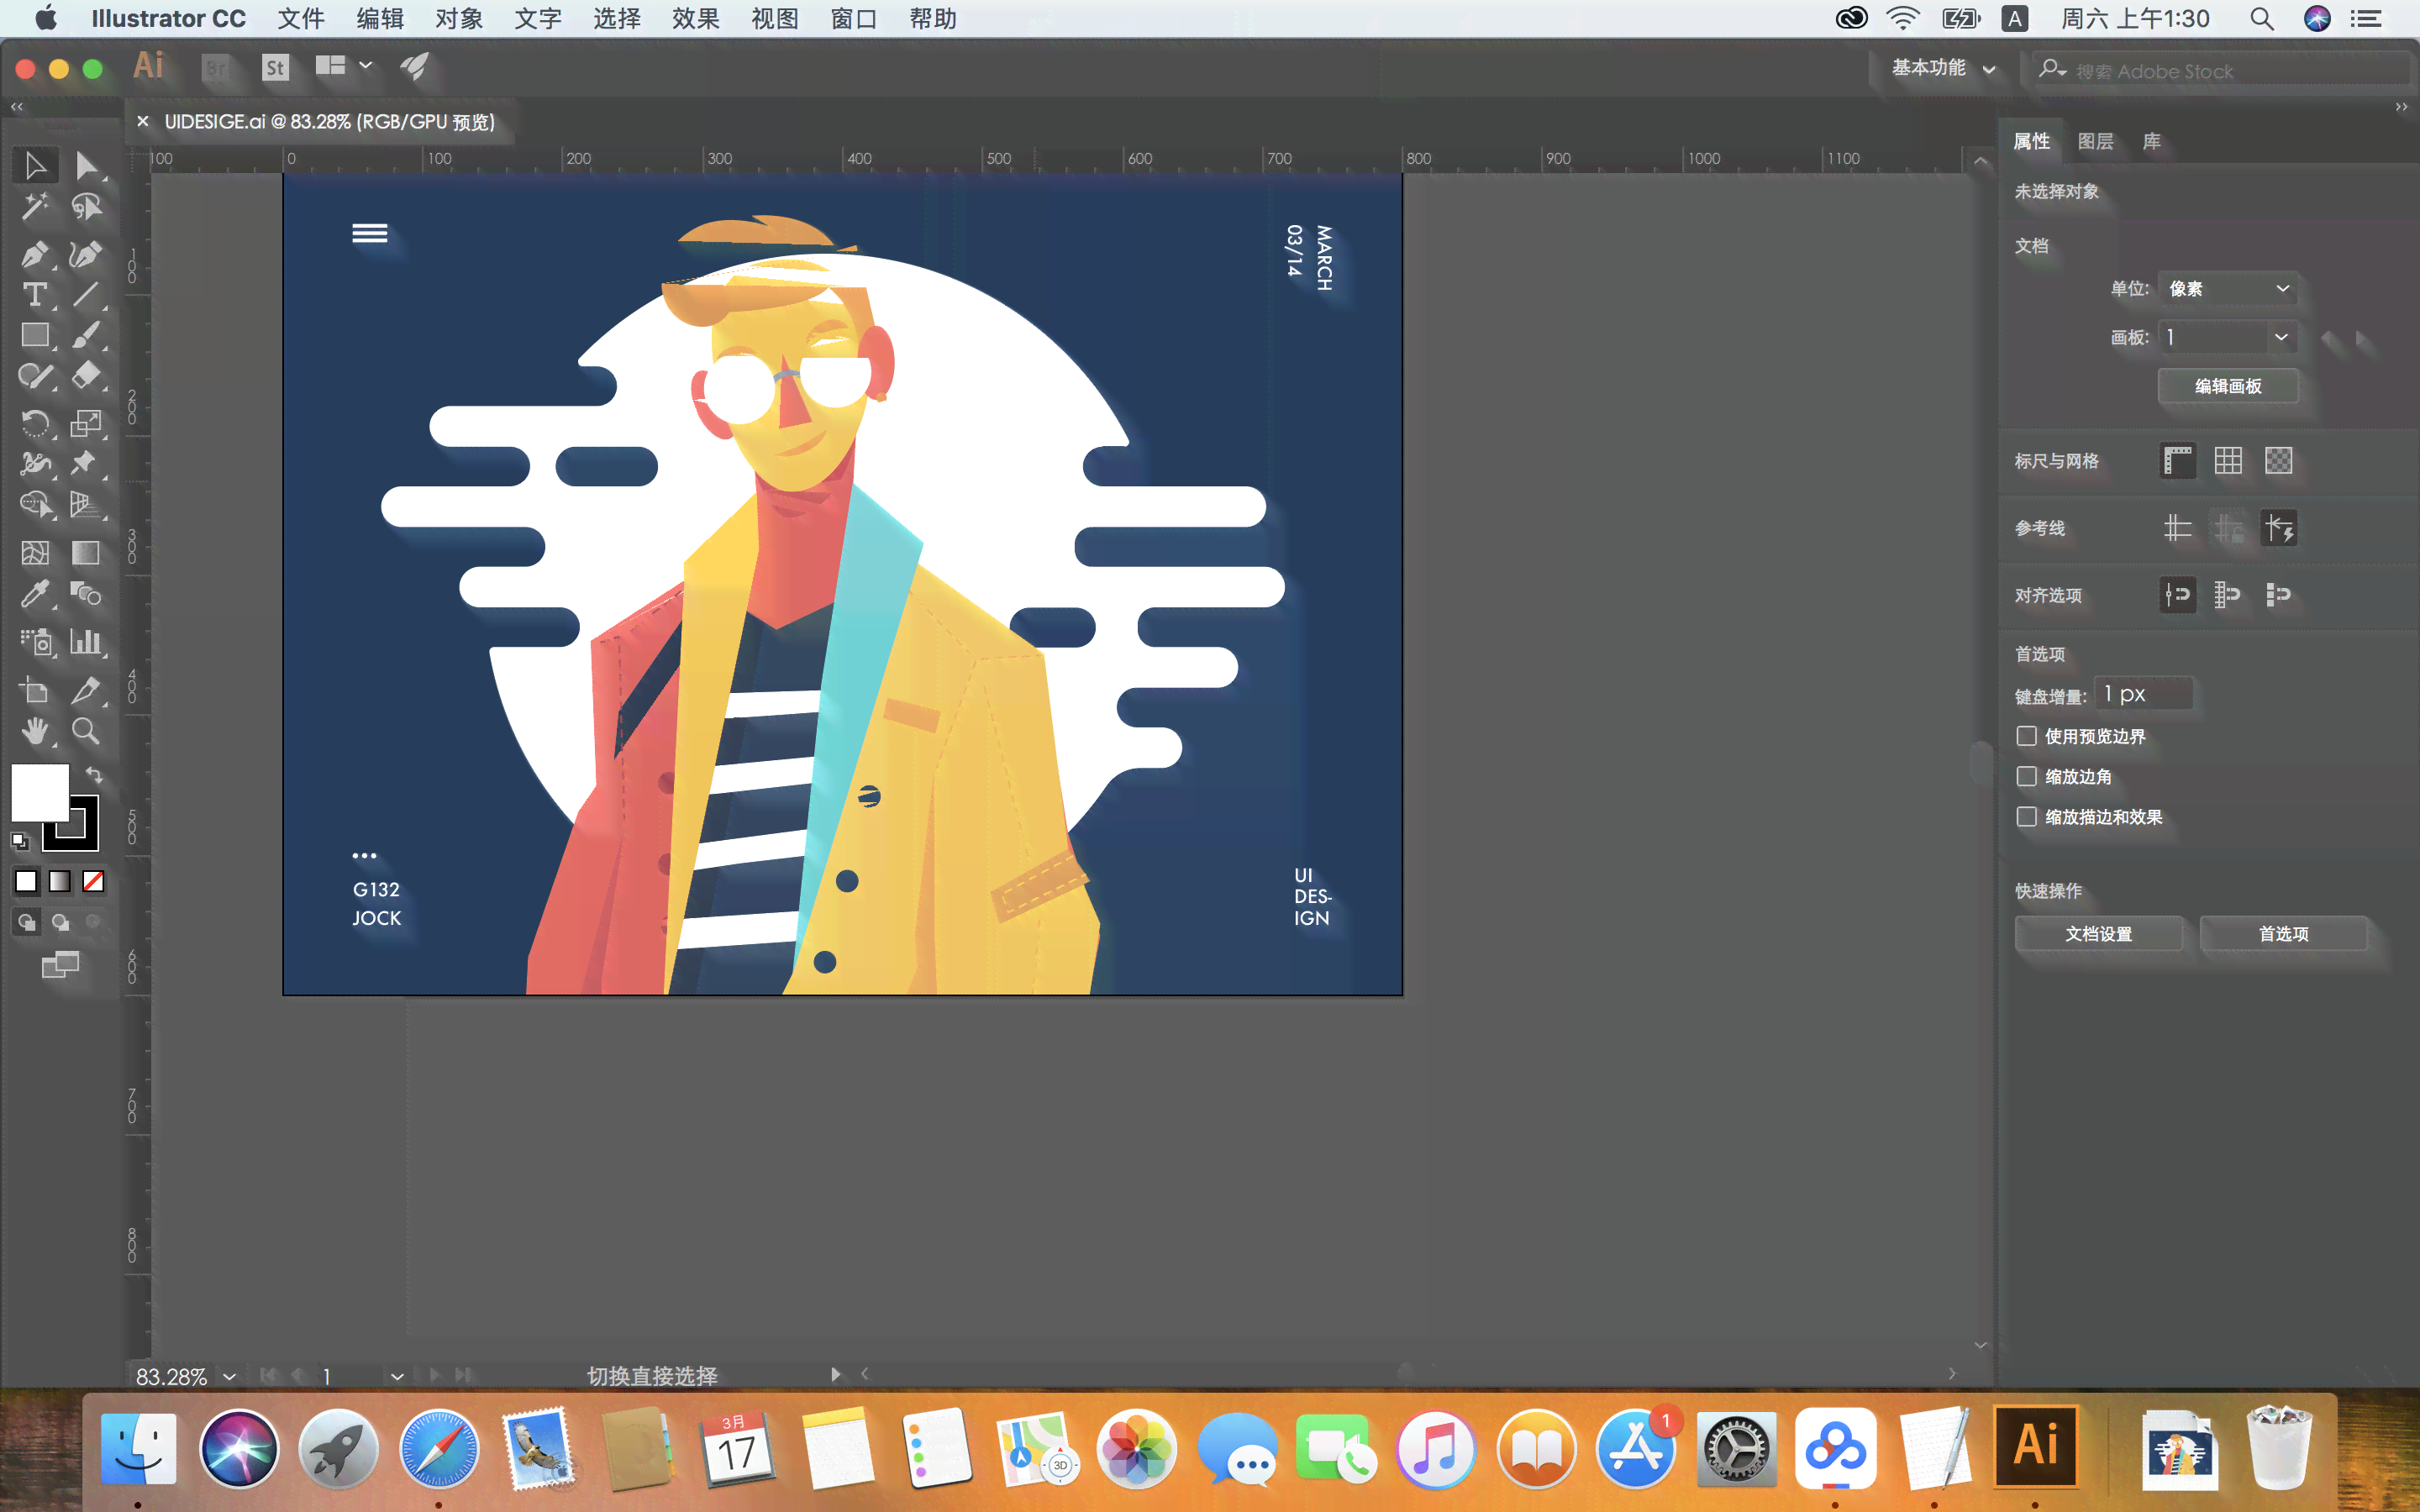Reset to default fill and stroke

tap(20, 841)
